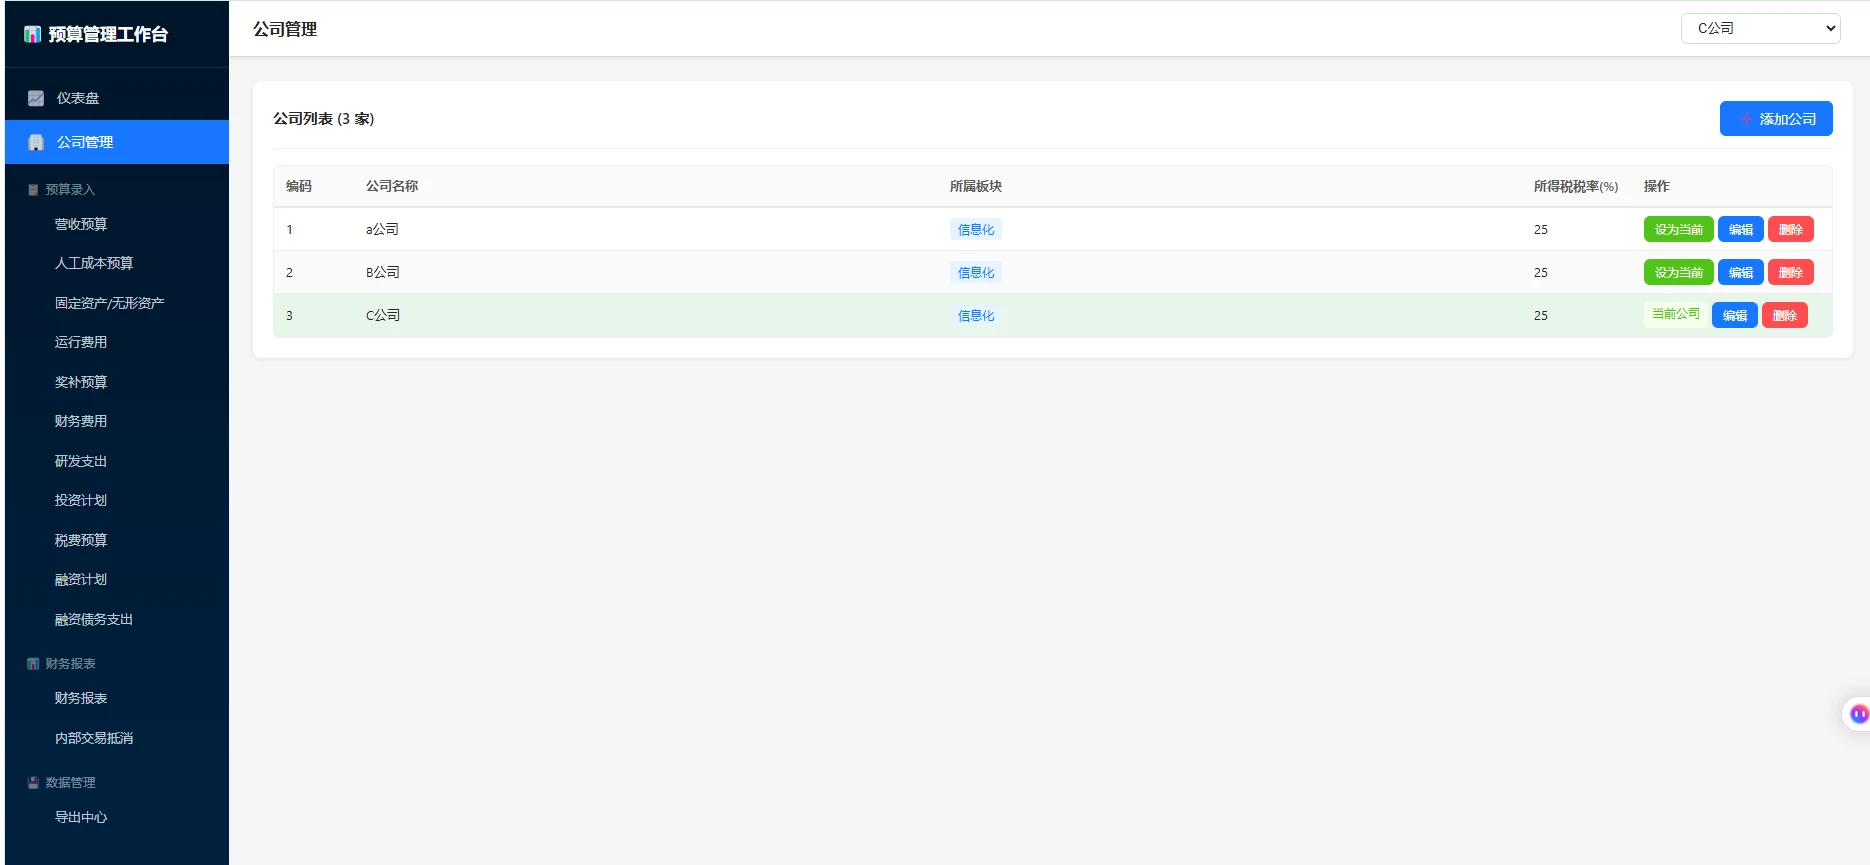Set B公司 as current company

point(1678,272)
